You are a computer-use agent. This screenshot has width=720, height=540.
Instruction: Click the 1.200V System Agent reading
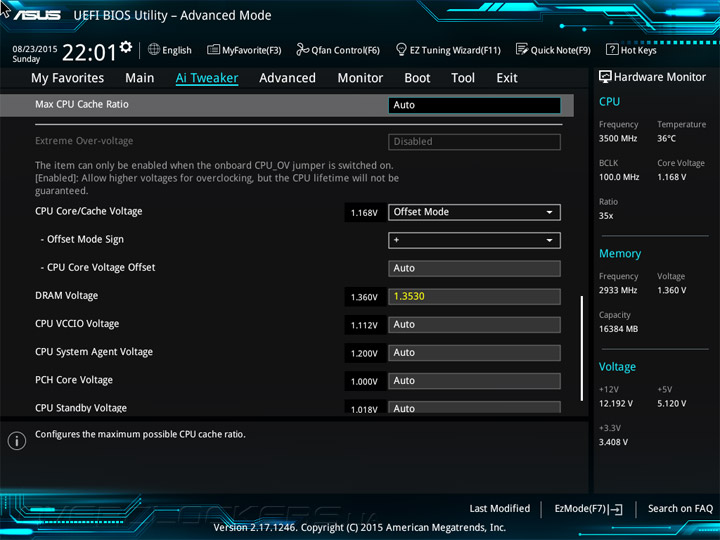(x=364, y=353)
